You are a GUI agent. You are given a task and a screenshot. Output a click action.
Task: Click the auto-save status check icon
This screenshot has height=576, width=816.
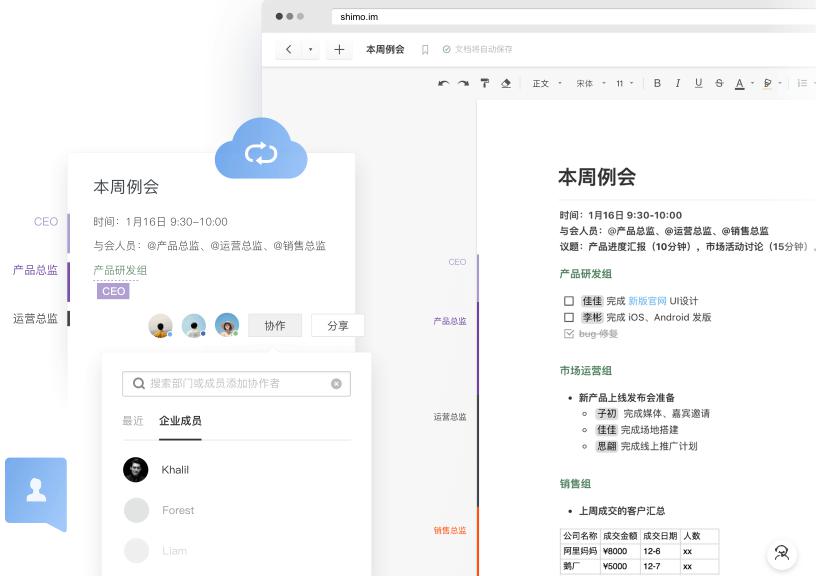(x=446, y=49)
